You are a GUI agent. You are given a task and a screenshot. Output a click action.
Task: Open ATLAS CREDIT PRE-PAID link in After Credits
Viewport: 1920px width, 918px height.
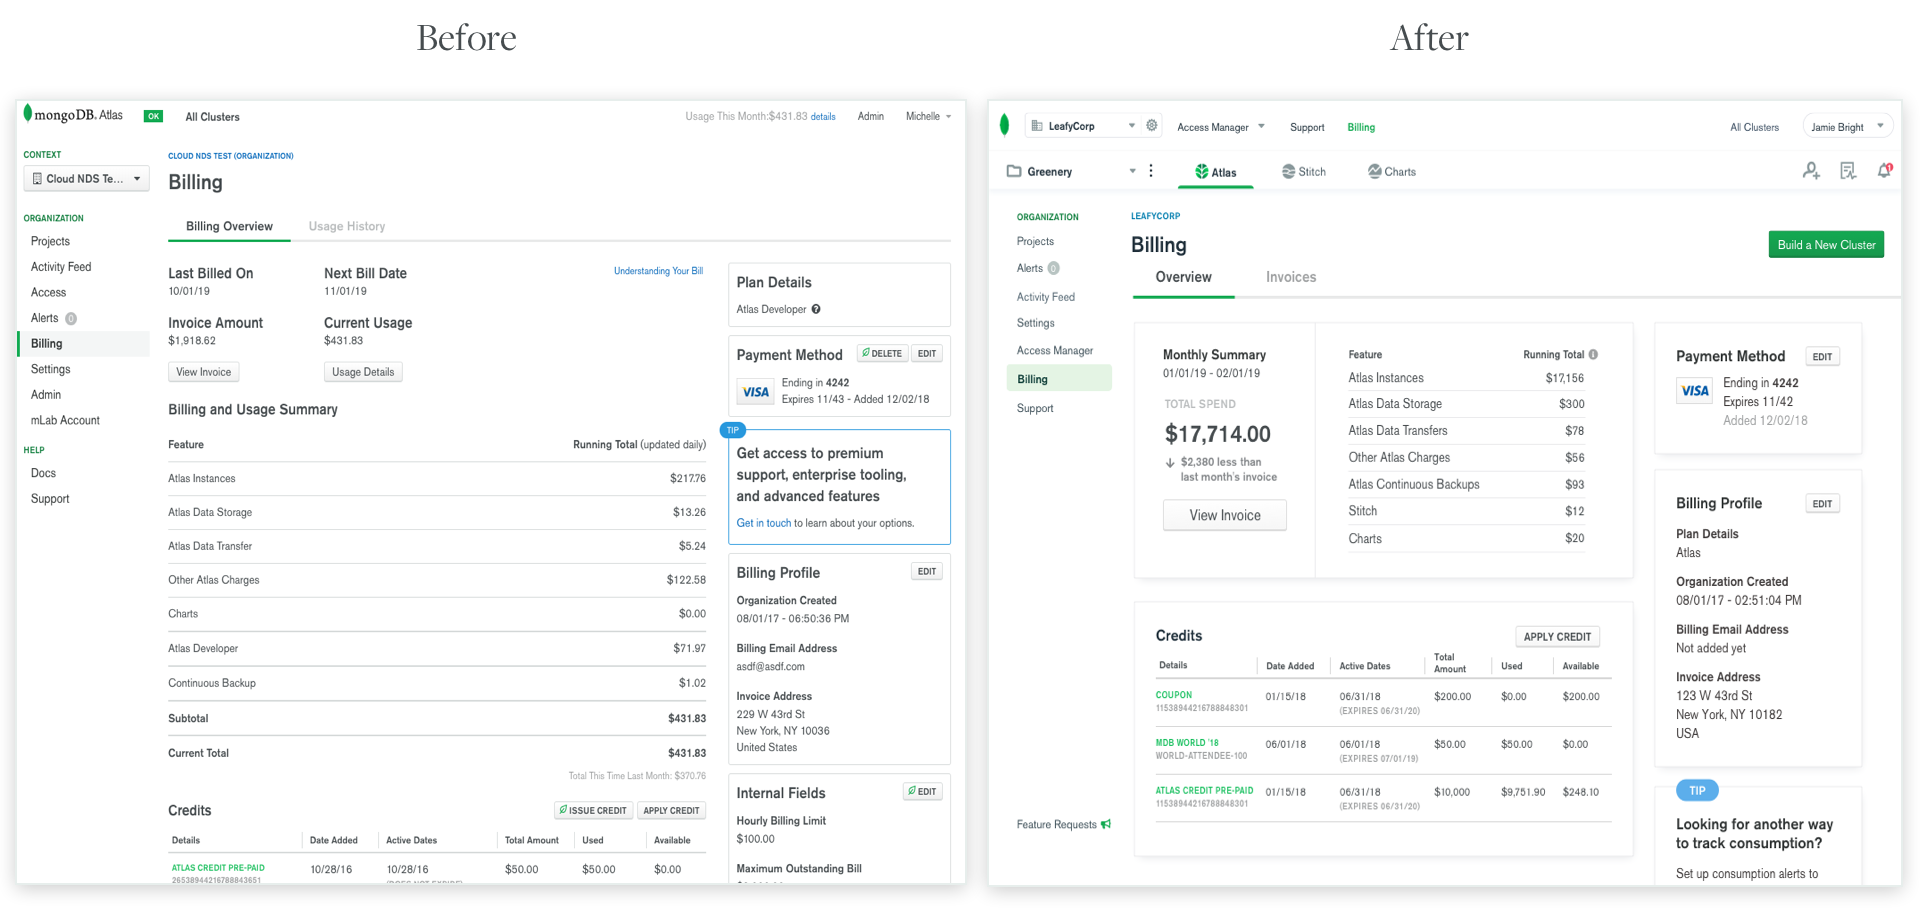[x=1204, y=790]
